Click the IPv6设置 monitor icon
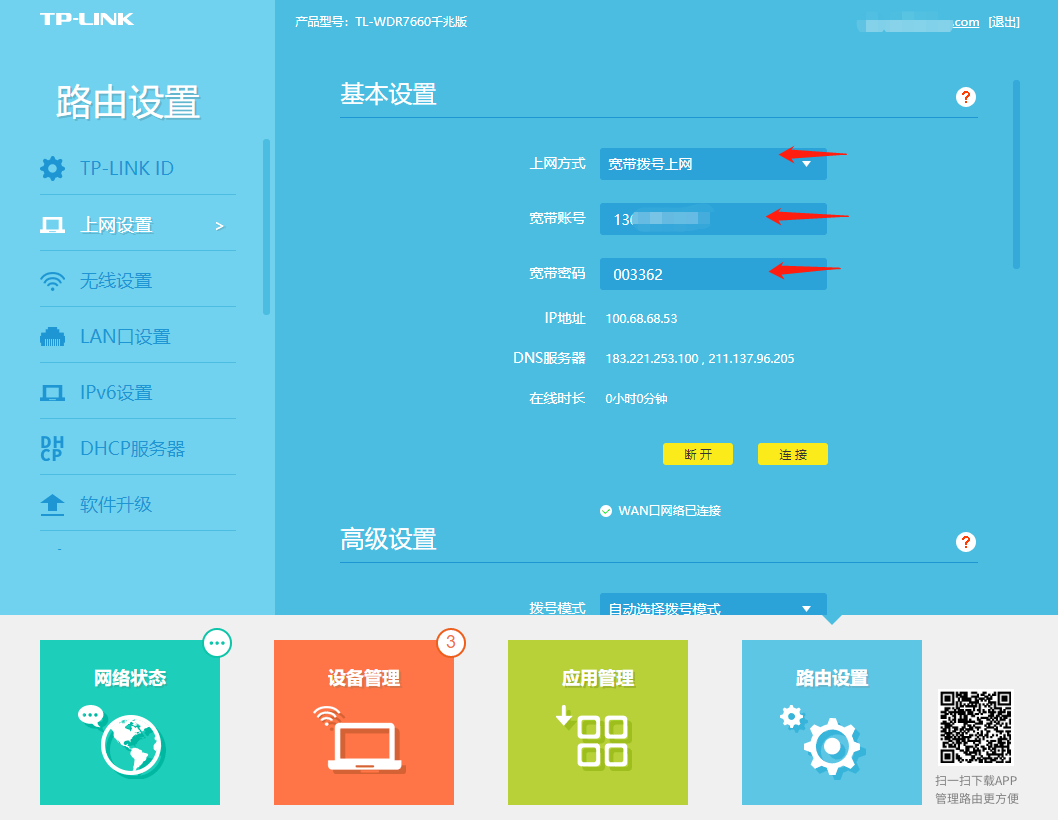This screenshot has width=1058, height=820. click(x=53, y=393)
